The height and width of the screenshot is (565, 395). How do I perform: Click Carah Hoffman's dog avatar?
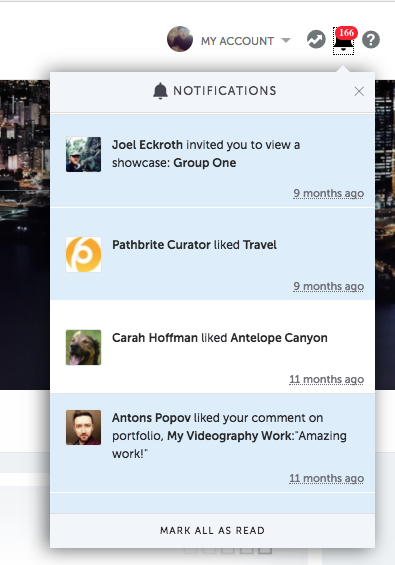(83, 347)
